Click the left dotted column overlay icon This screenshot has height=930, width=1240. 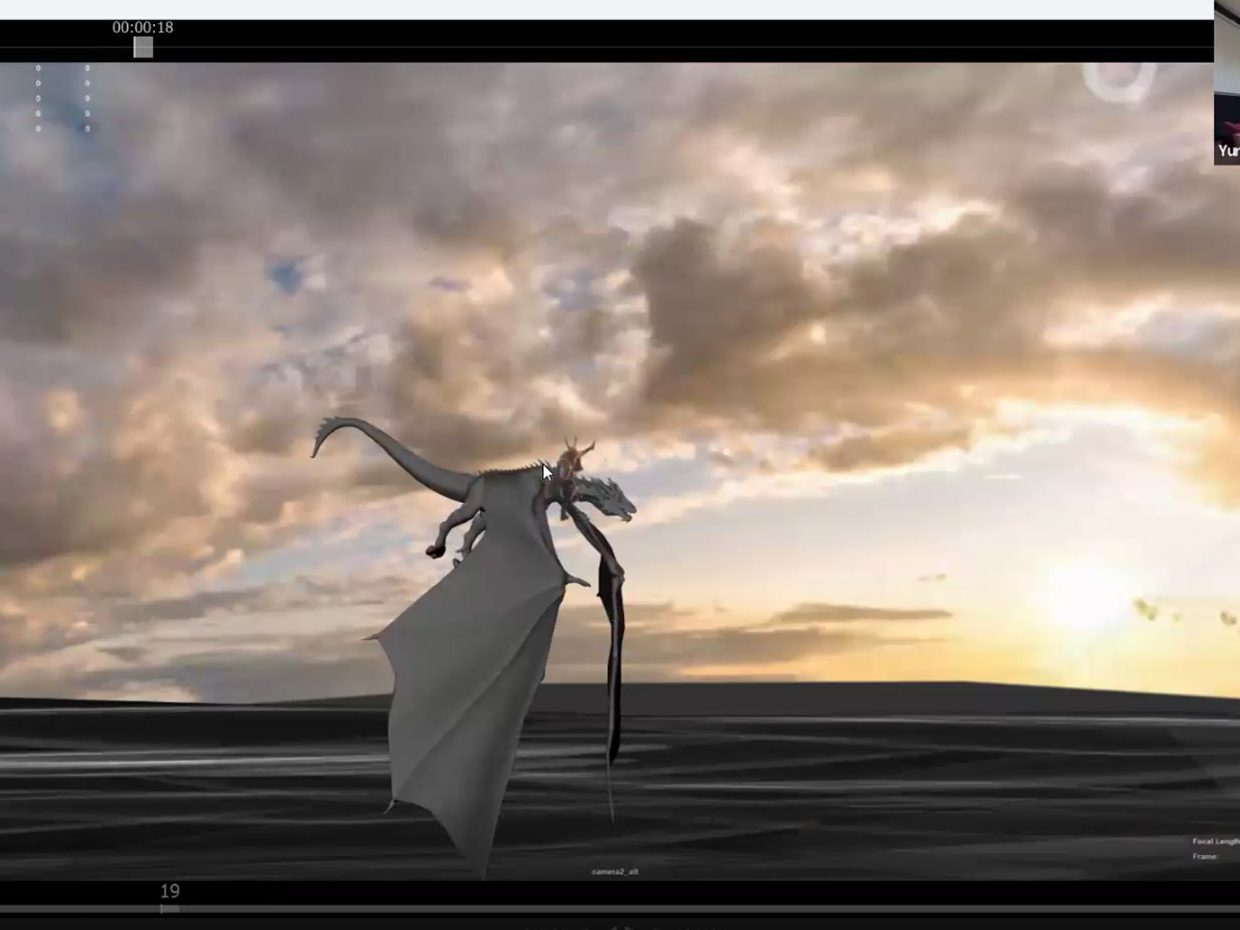click(38, 98)
